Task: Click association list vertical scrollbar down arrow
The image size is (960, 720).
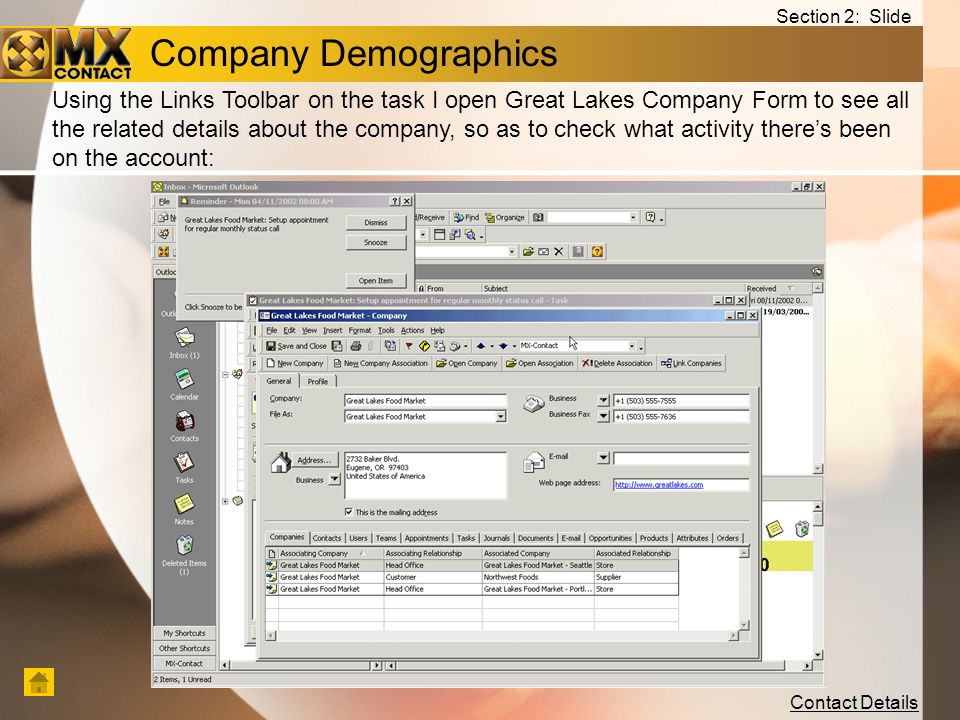Action: point(744,624)
